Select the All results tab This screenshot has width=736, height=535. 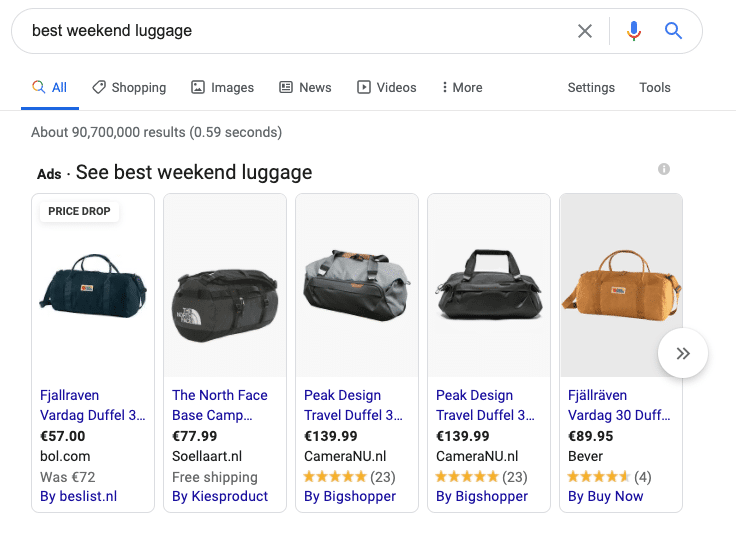tap(50, 87)
